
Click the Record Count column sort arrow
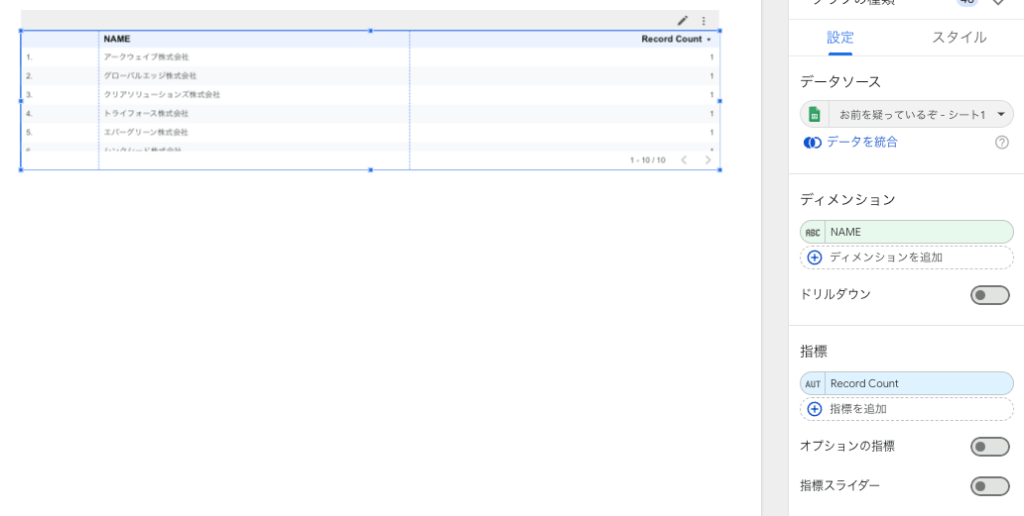pos(709,39)
